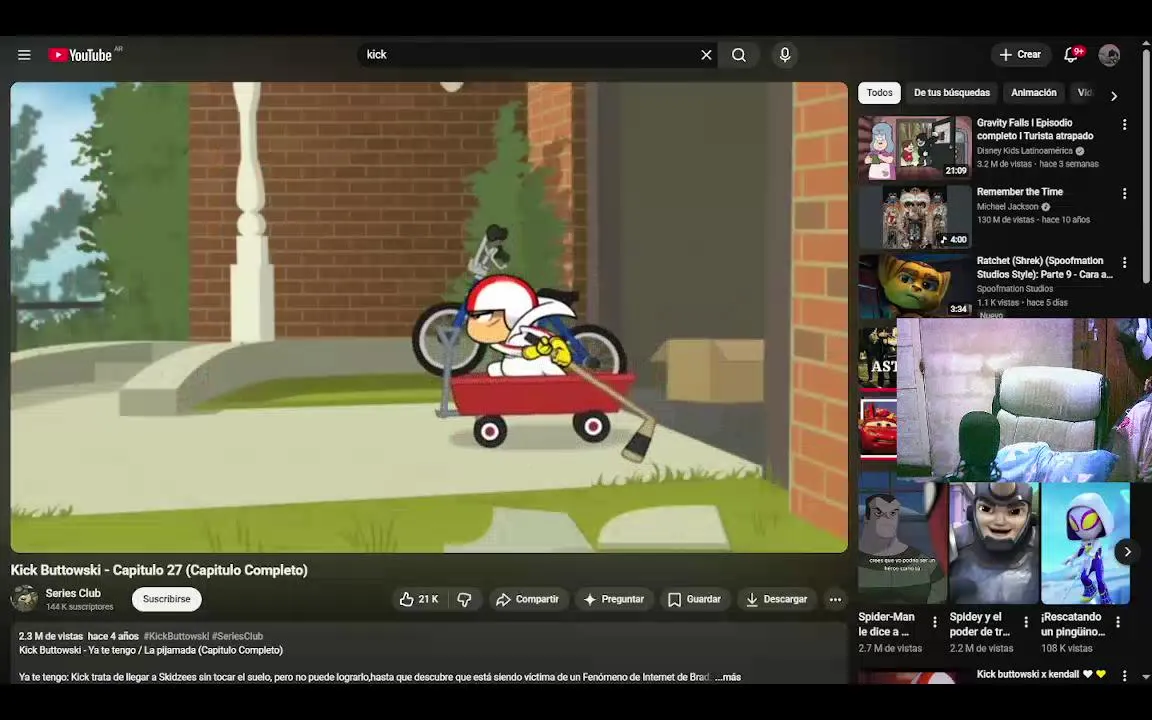Open options for the Spider-Man le dice short

(935, 622)
